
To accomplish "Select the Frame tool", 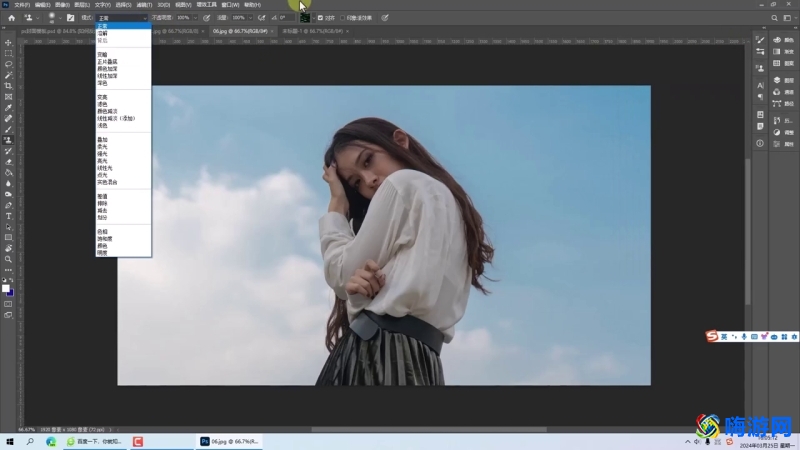I will [x=8, y=96].
